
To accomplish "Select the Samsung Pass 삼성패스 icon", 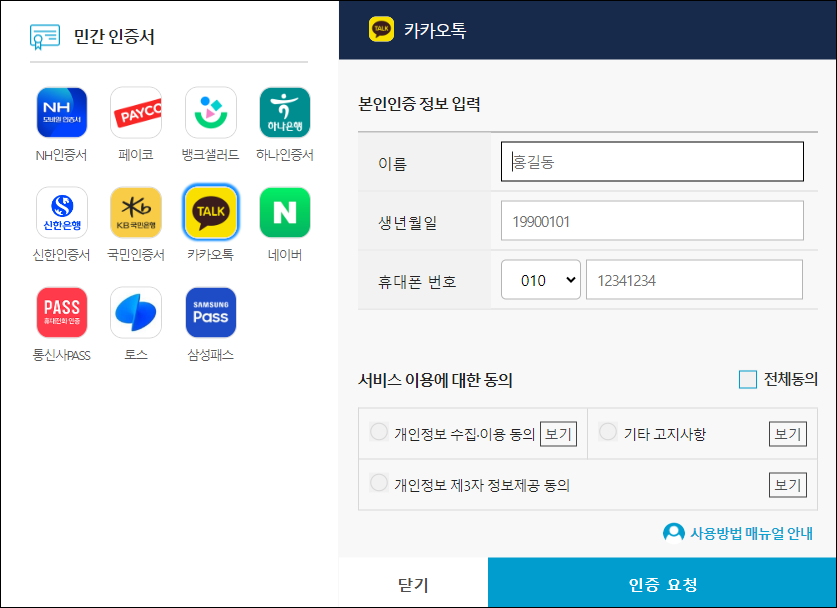I will [211, 312].
